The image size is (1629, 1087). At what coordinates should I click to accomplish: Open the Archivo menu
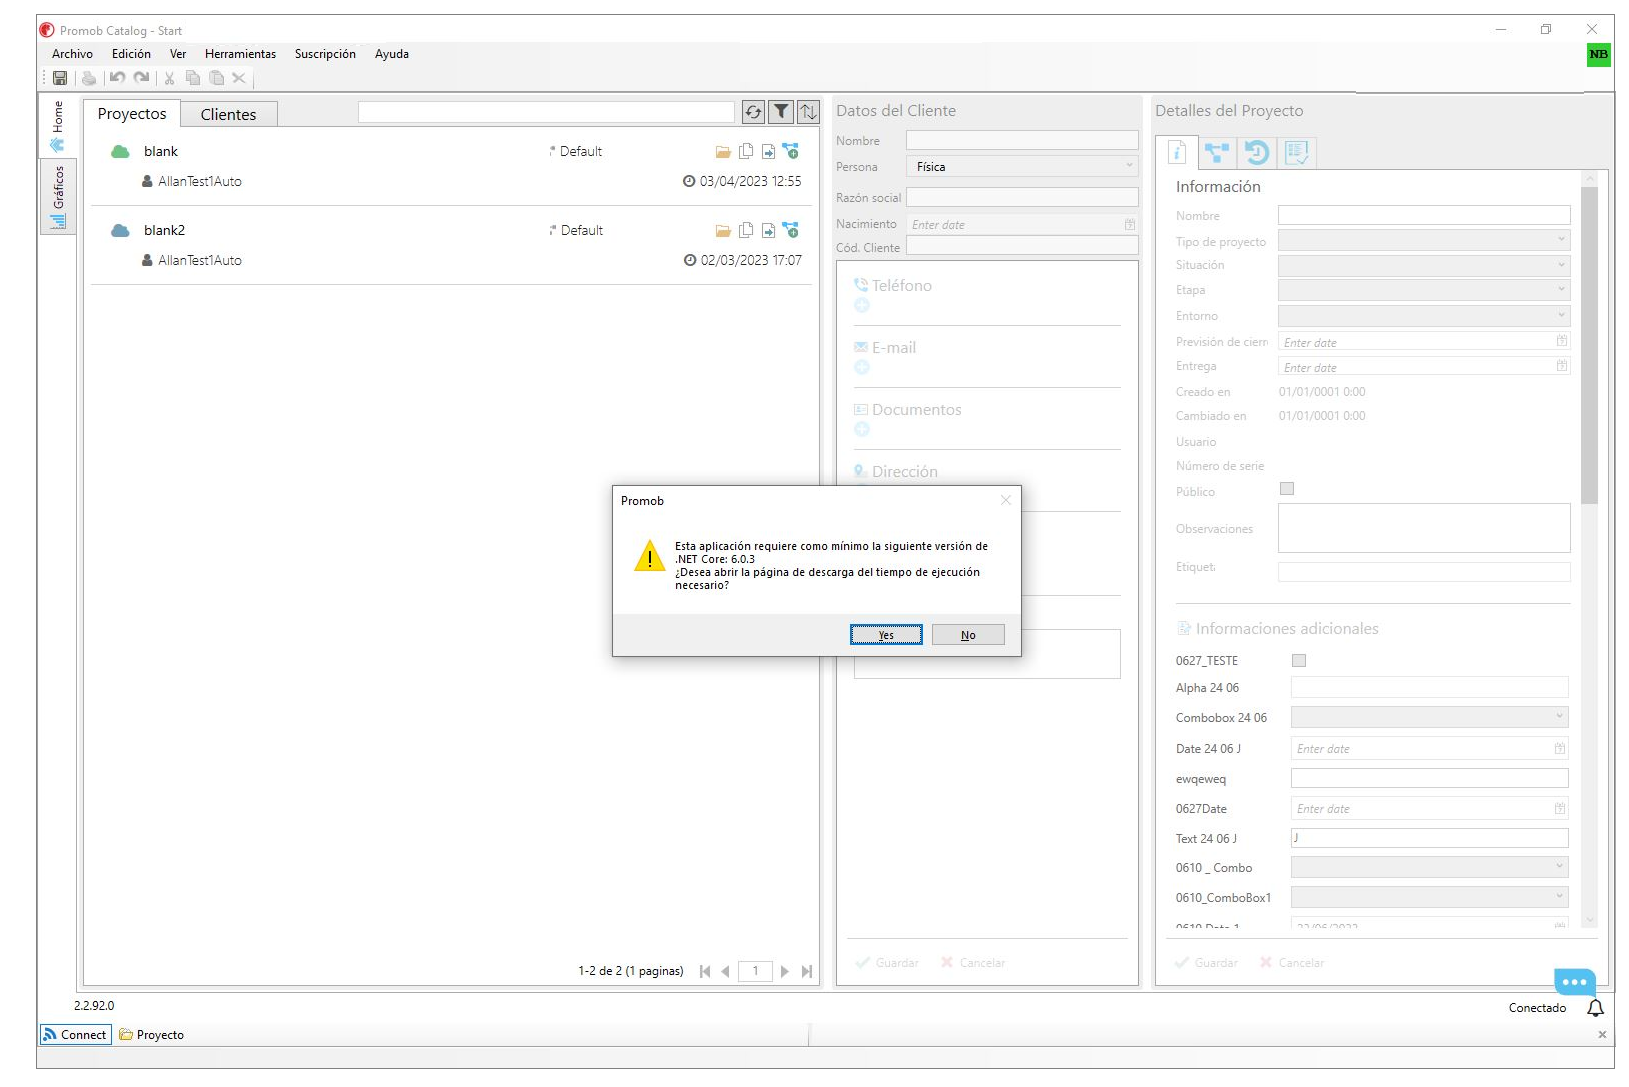click(72, 54)
